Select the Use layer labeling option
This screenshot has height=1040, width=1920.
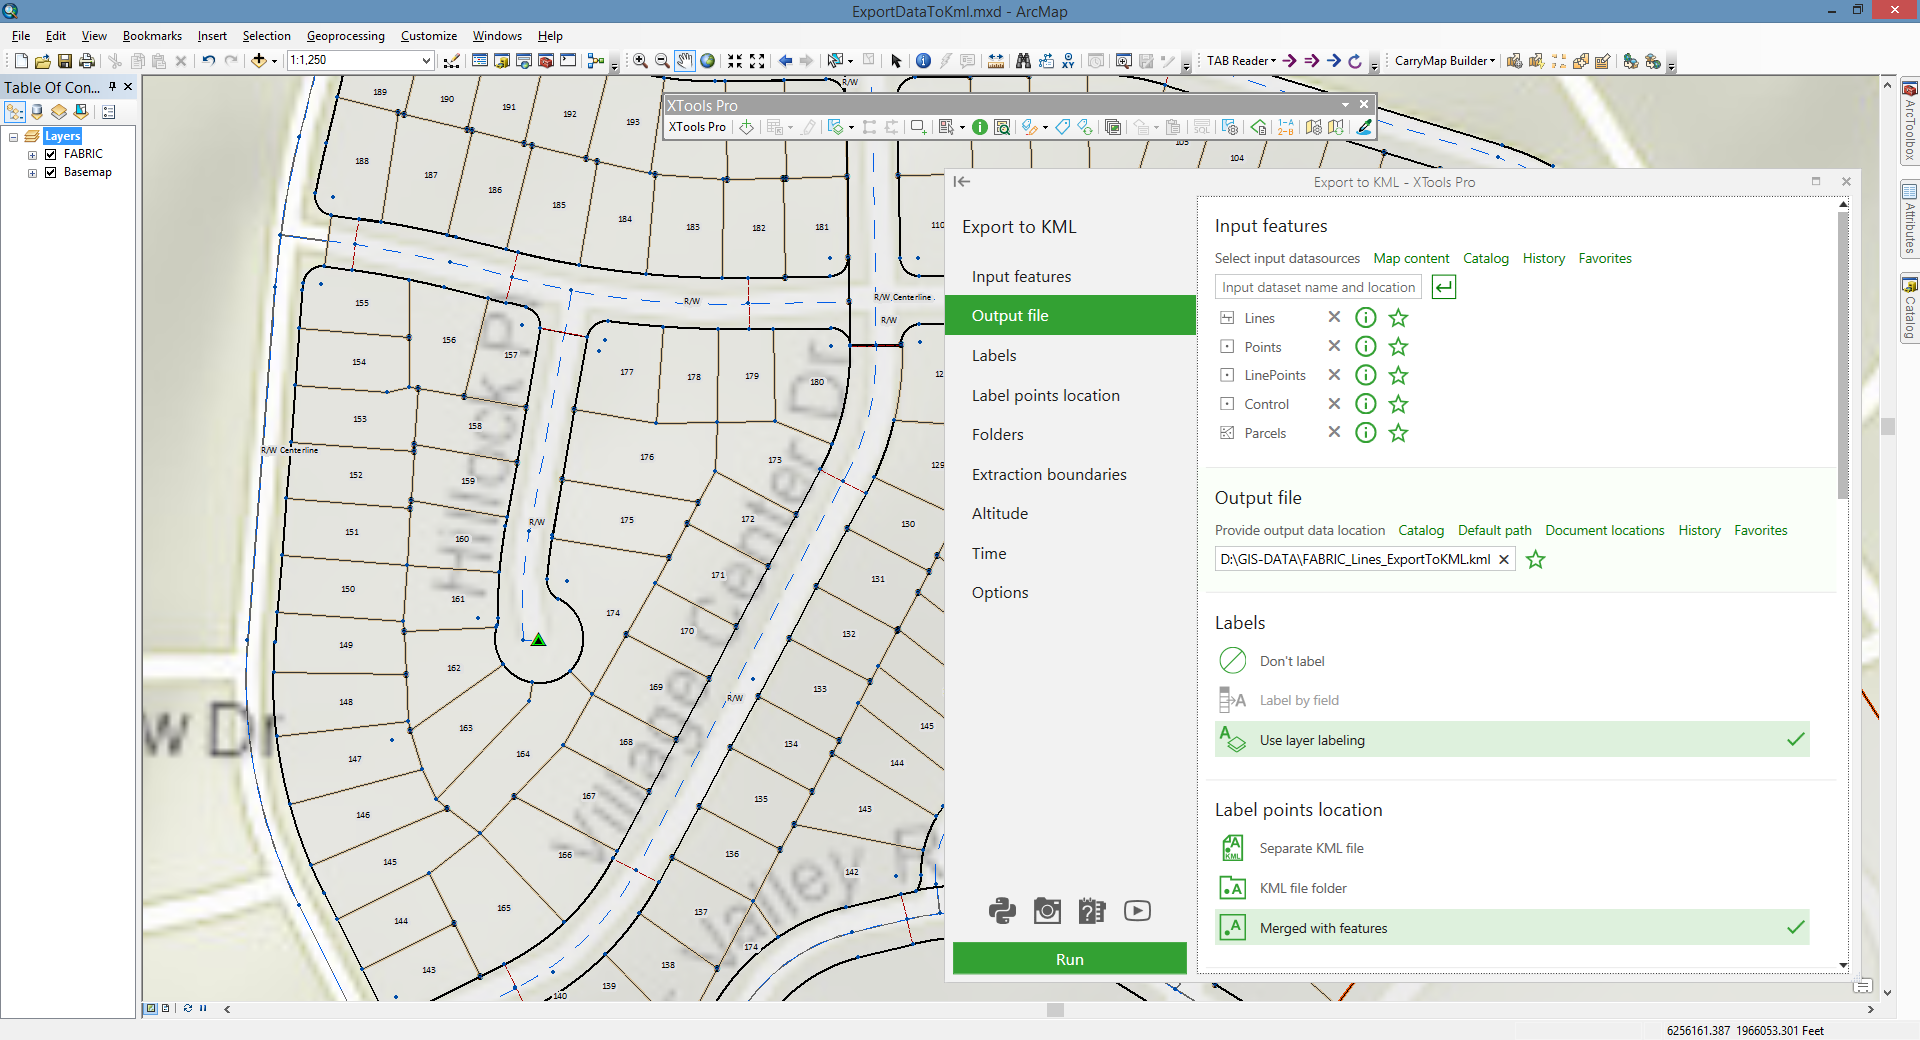coord(1512,740)
